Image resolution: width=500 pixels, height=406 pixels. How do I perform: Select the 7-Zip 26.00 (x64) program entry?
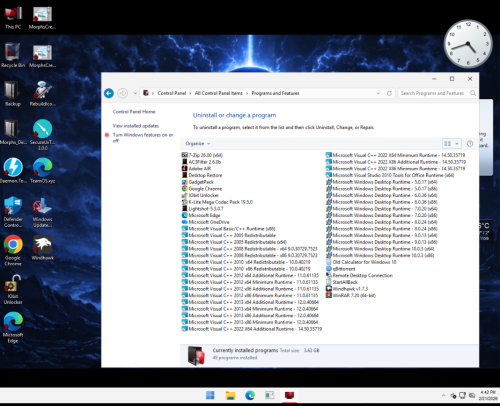pos(202,155)
